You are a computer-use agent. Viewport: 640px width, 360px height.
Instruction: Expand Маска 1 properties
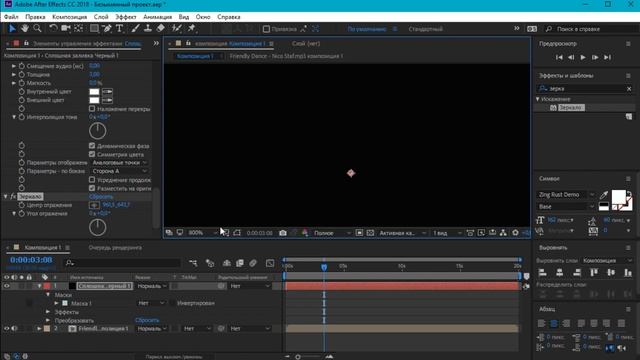[56, 303]
